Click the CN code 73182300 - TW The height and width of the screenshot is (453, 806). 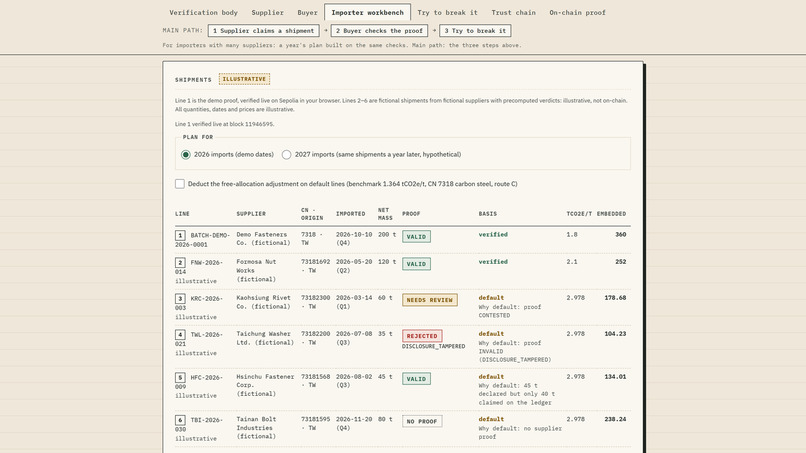[316, 302]
